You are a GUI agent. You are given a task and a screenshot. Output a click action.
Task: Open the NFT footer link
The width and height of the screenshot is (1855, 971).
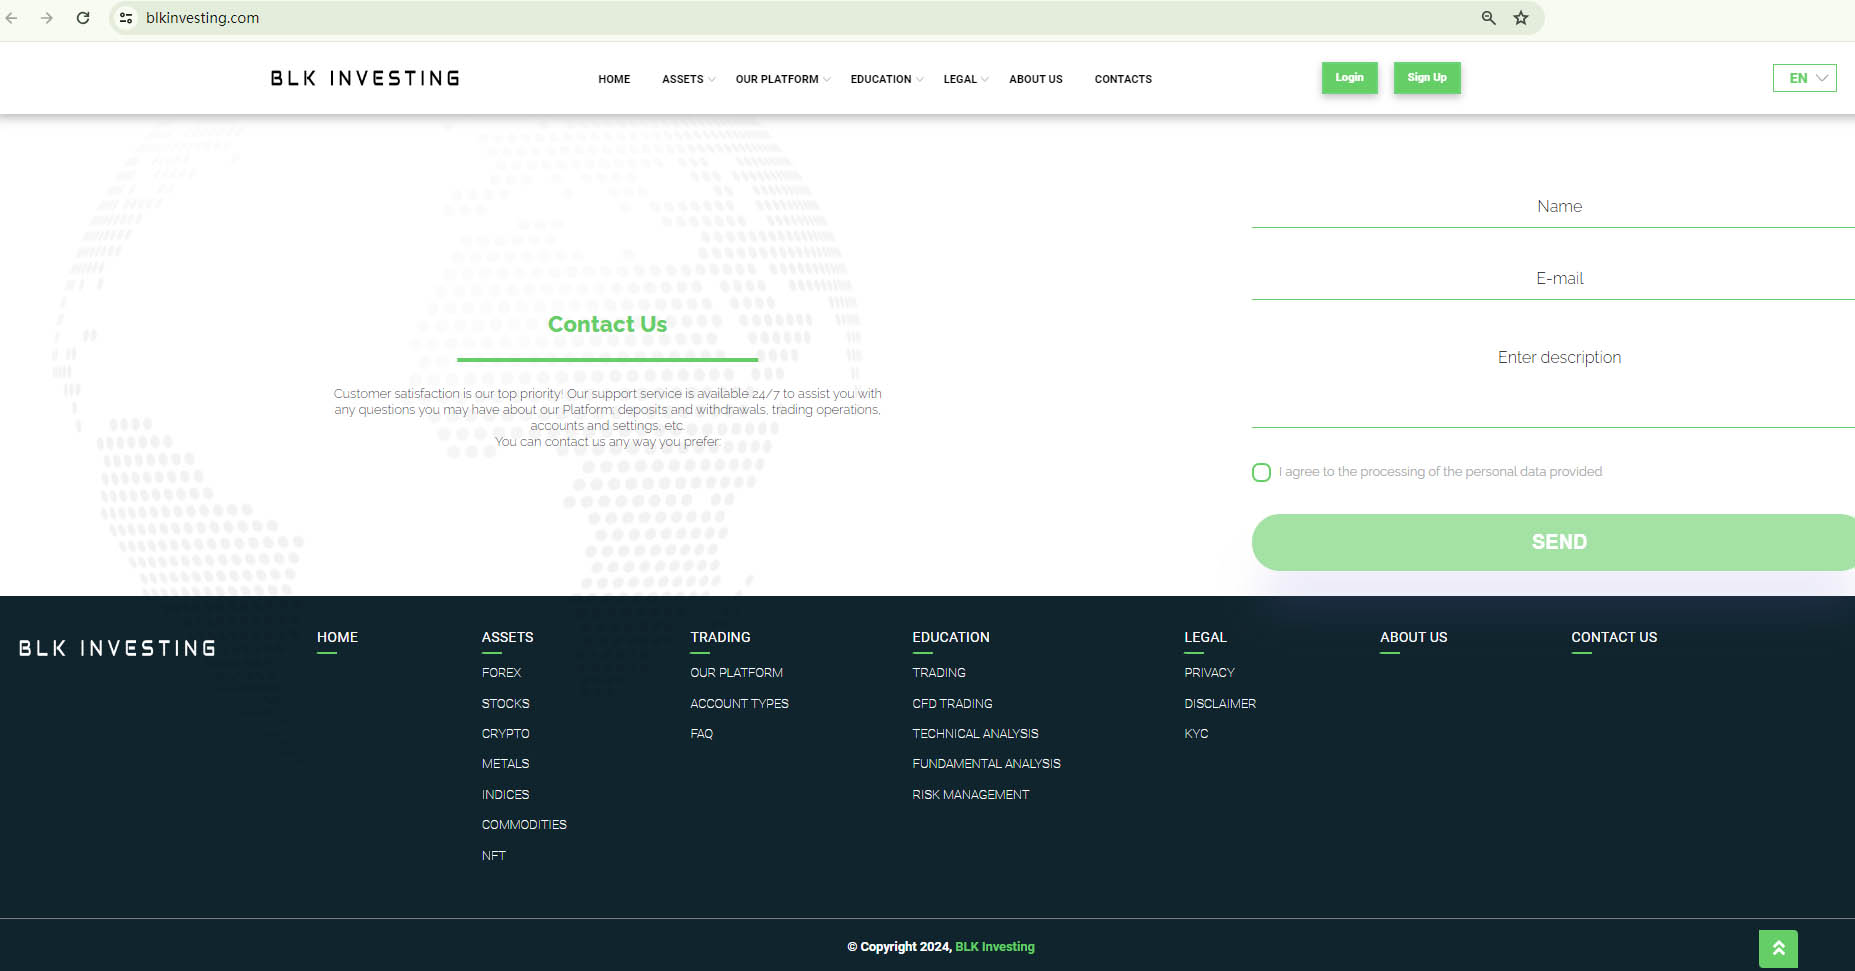pos(493,856)
